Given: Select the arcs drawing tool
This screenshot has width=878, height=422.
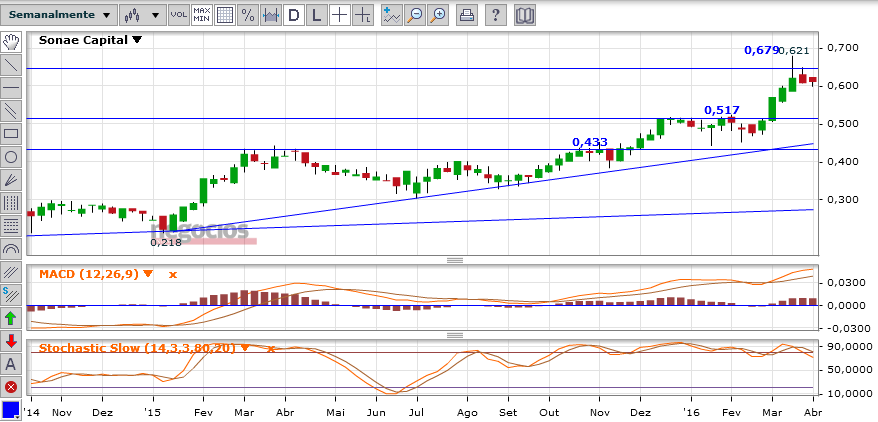Looking at the screenshot, I should point(11,248).
